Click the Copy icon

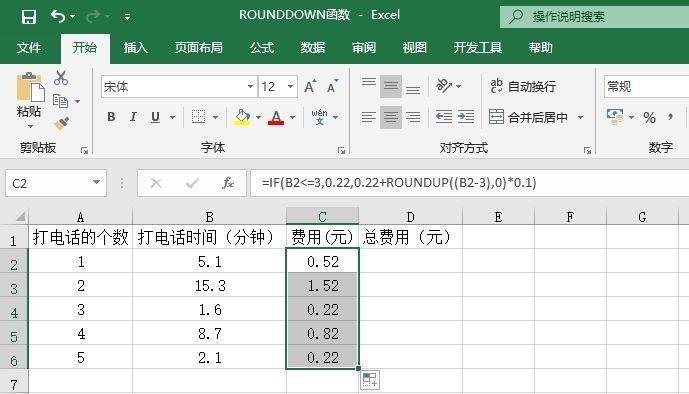coord(60,101)
